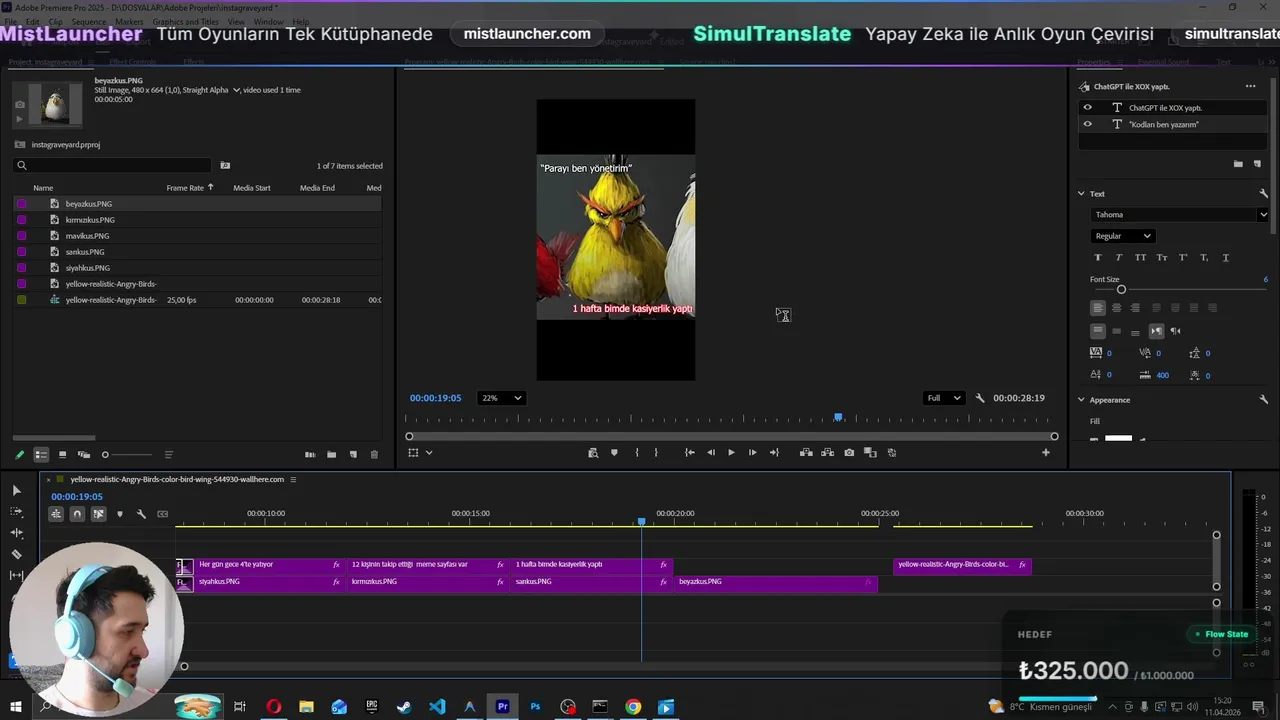Click the Lift button
The width and height of the screenshot is (1280, 720).
[806, 453]
